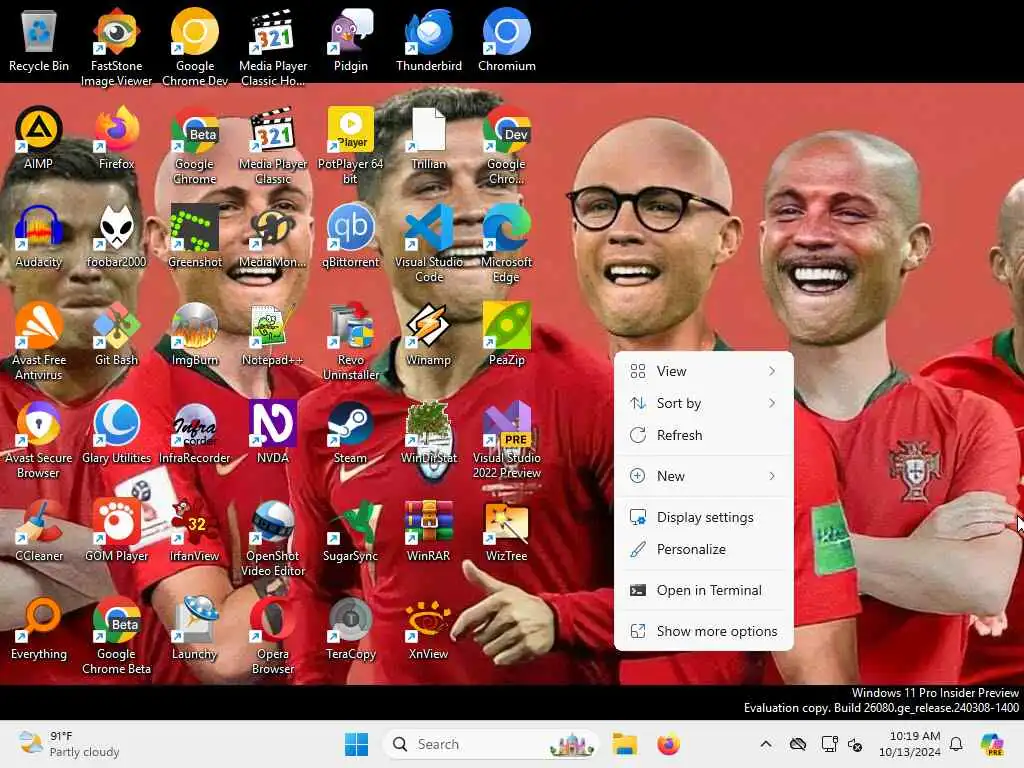Select the PeaZip desktop icon
Viewport: 1024px width, 768px height.
(507, 334)
